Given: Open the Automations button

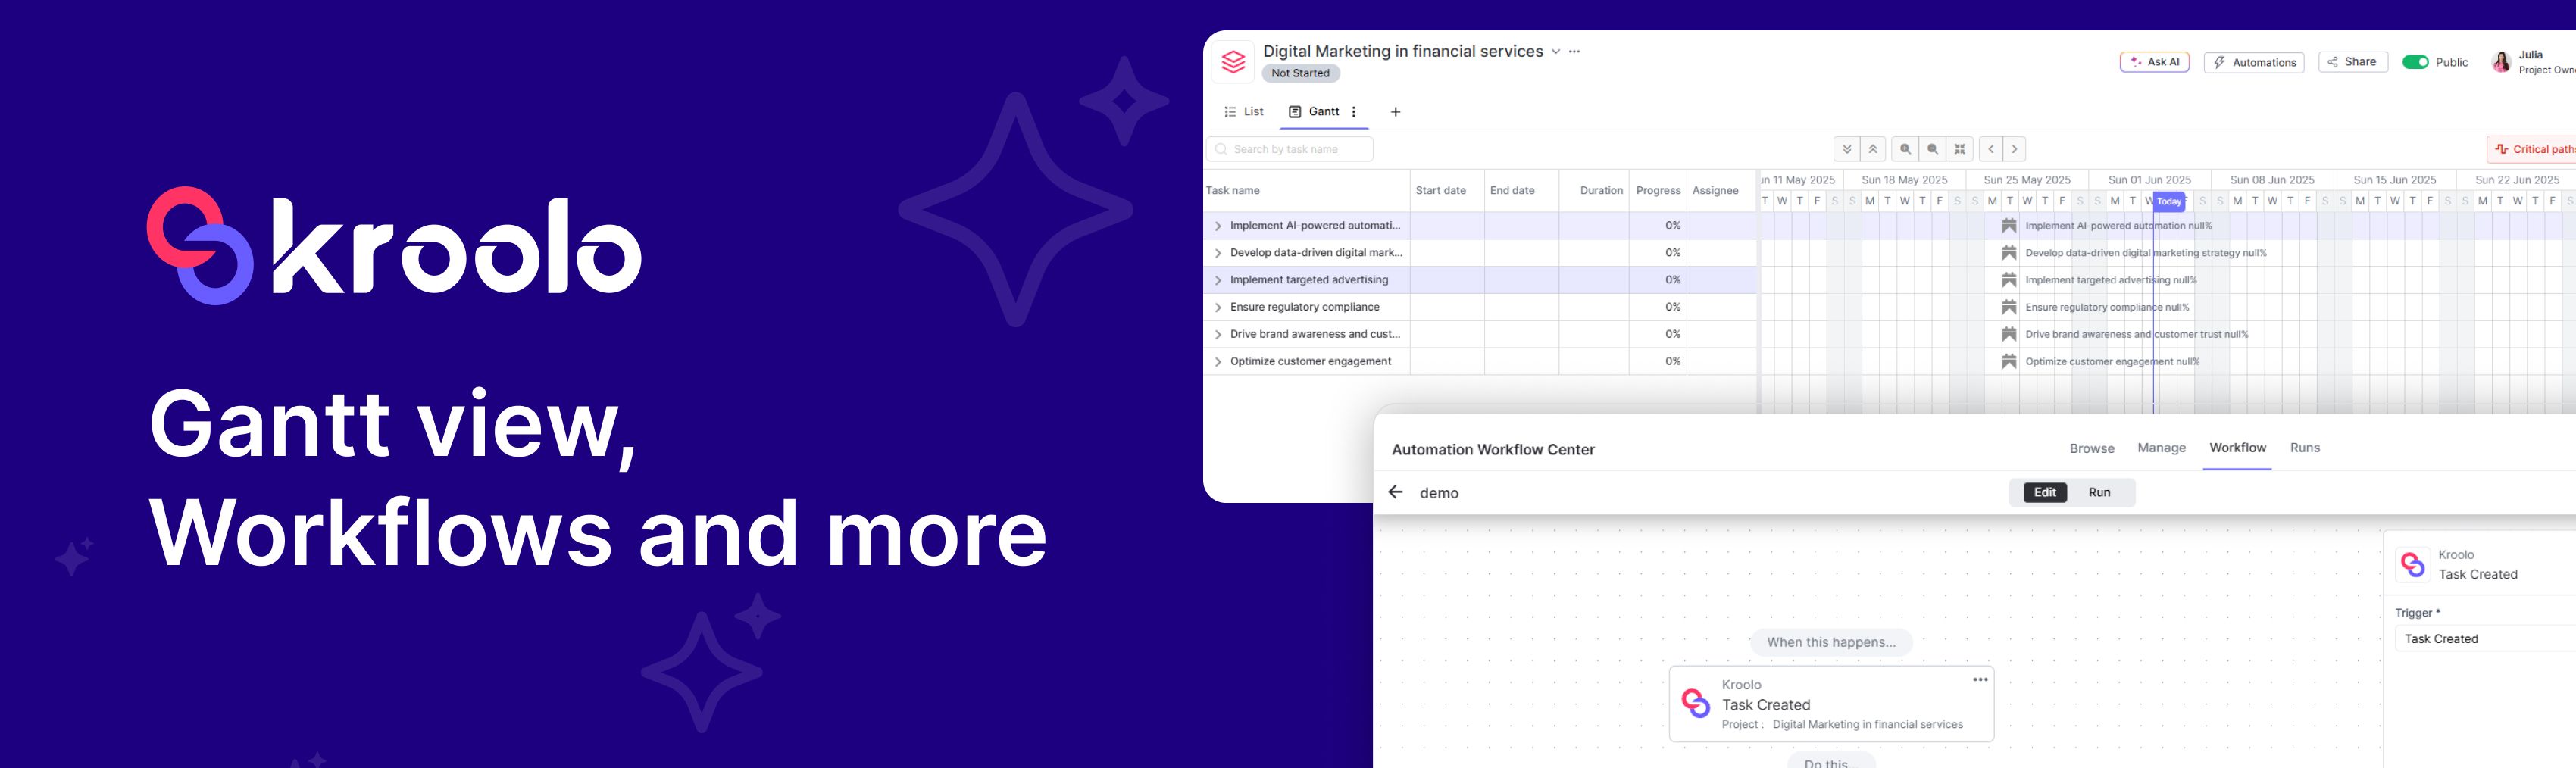Looking at the screenshot, I should pos(2254,62).
